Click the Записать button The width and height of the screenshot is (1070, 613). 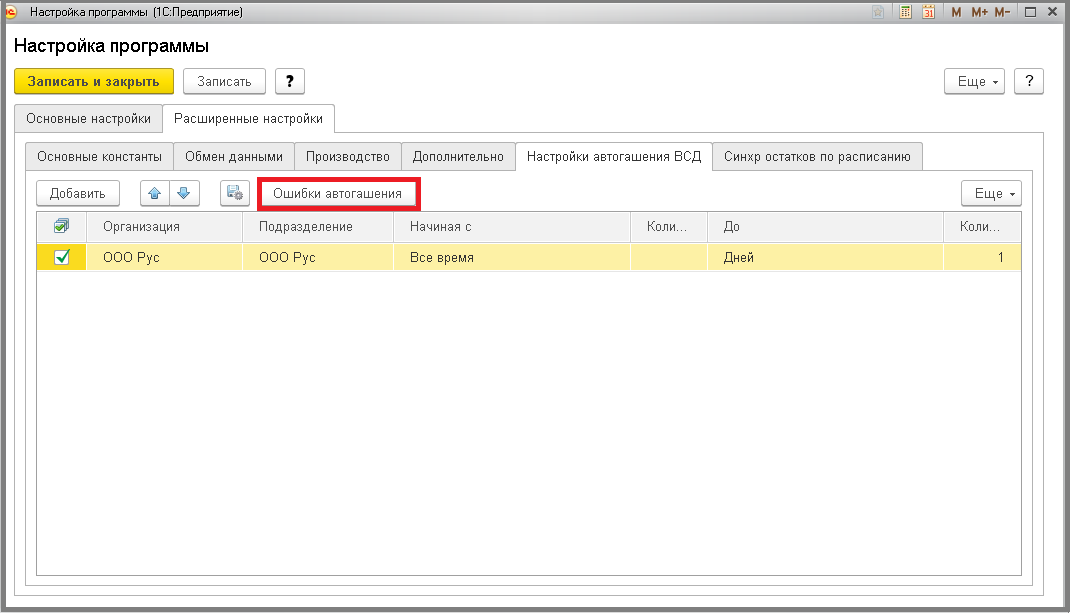pos(225,81)
